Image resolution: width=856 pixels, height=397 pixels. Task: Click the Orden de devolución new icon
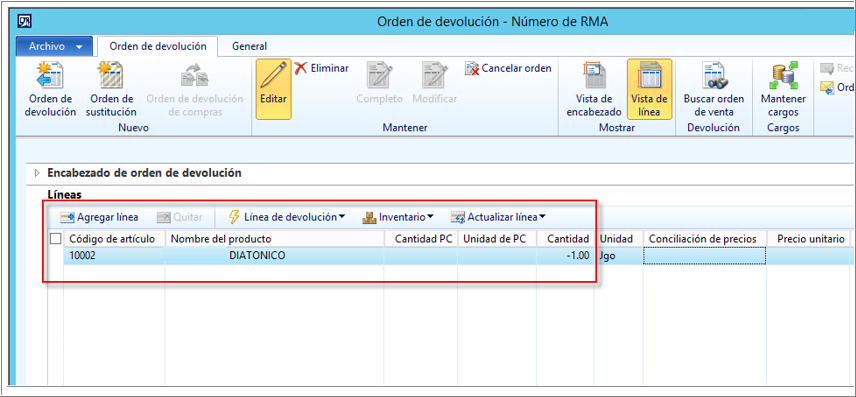[x=50, y=90]
